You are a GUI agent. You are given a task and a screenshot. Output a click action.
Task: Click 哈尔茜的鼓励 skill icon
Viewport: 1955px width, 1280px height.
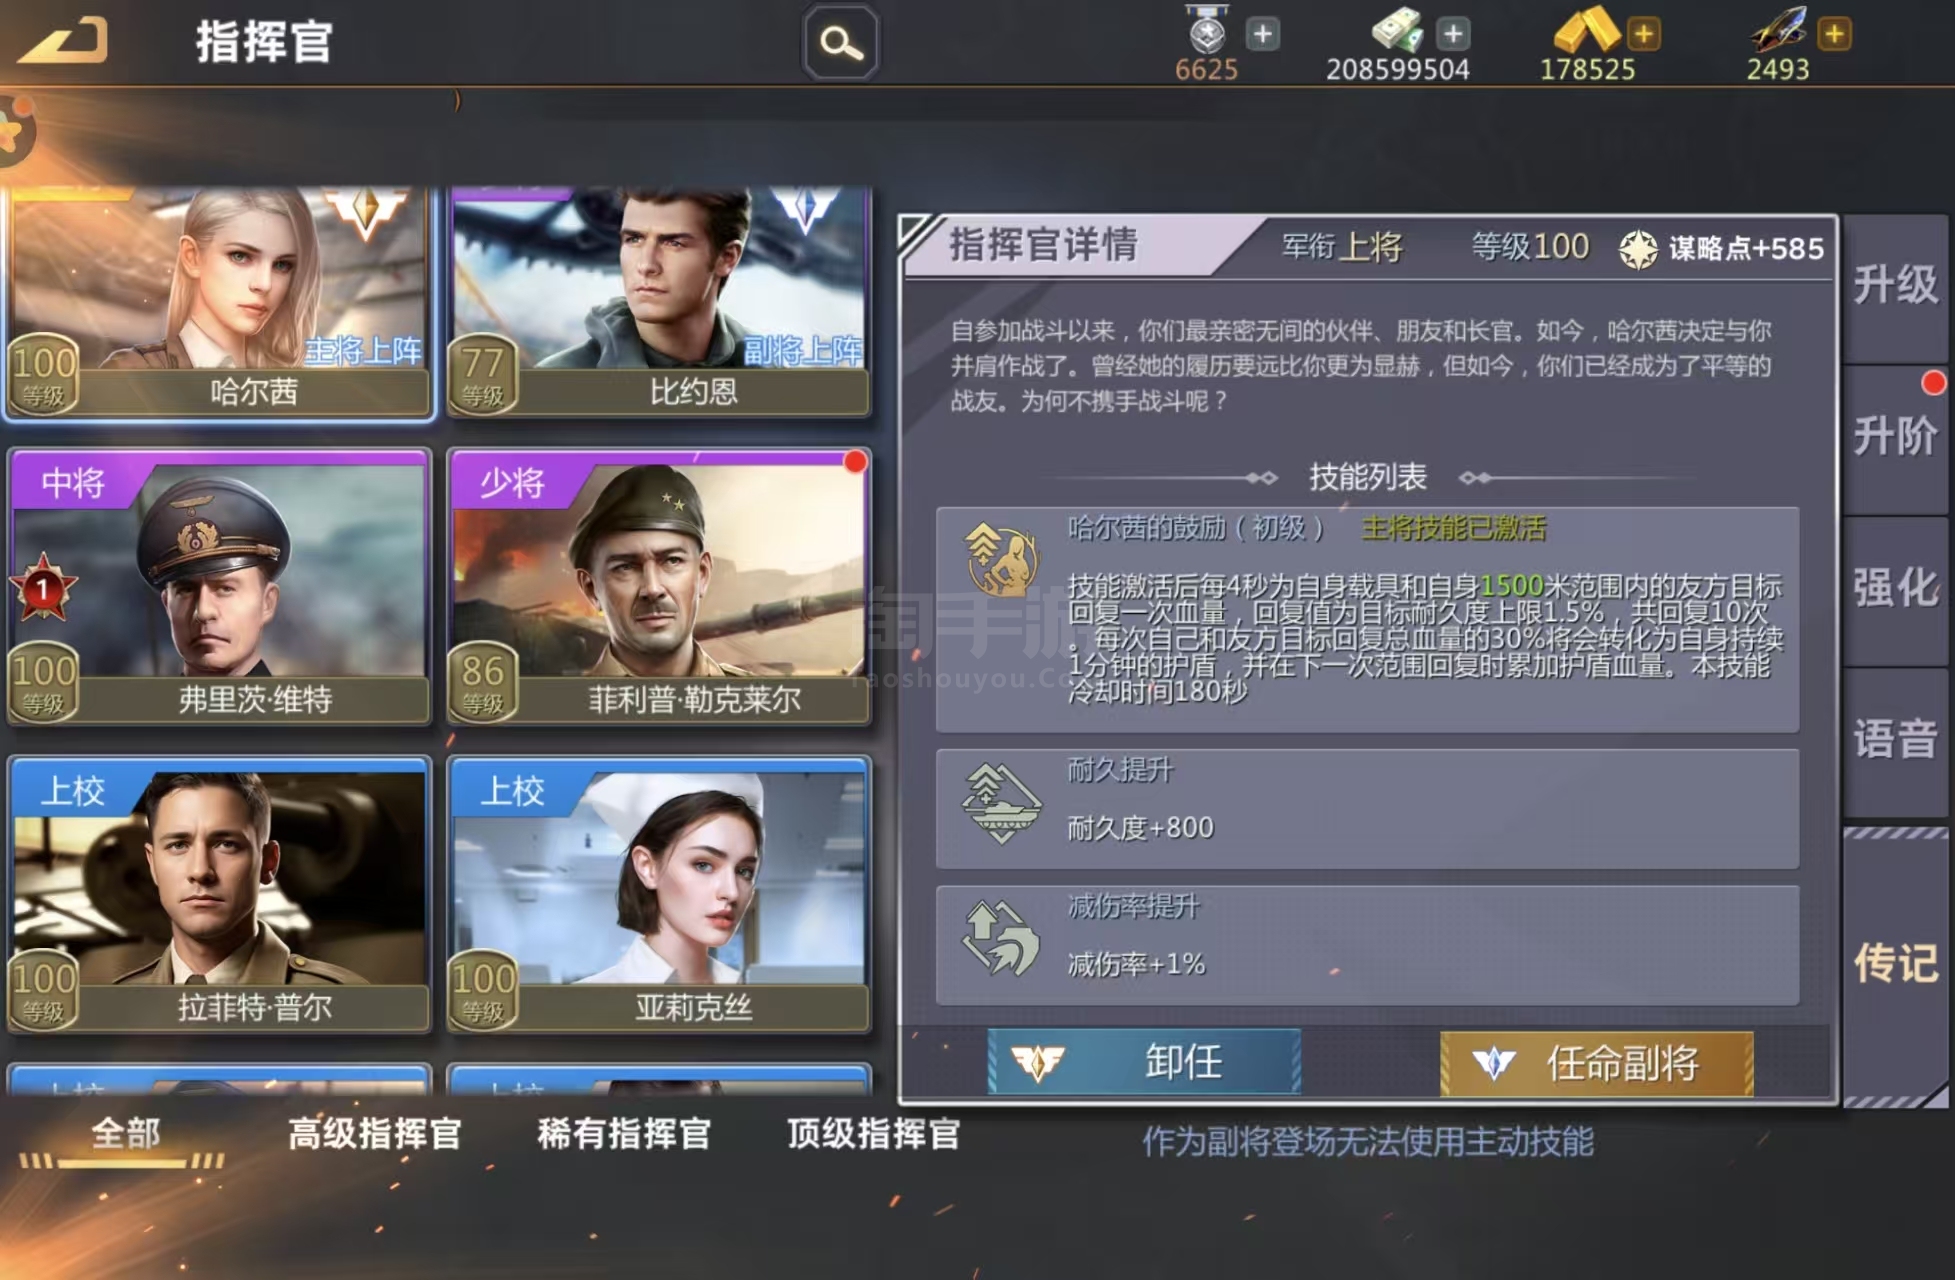tap(1001, 559)
